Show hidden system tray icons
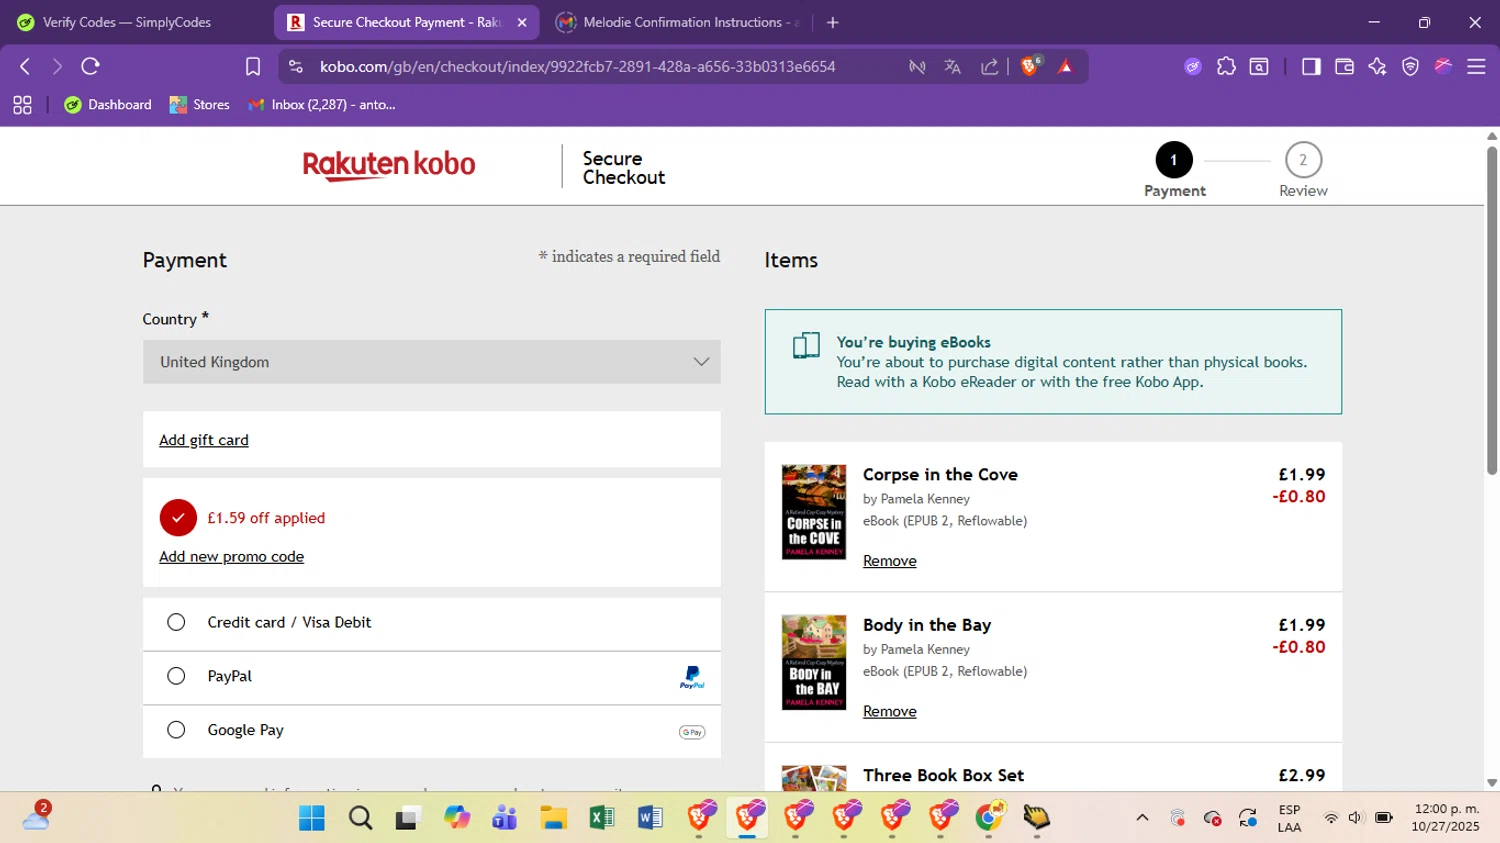This screenshot has height=843, width=1500. pyautogui.click(x=1142, y=818)
